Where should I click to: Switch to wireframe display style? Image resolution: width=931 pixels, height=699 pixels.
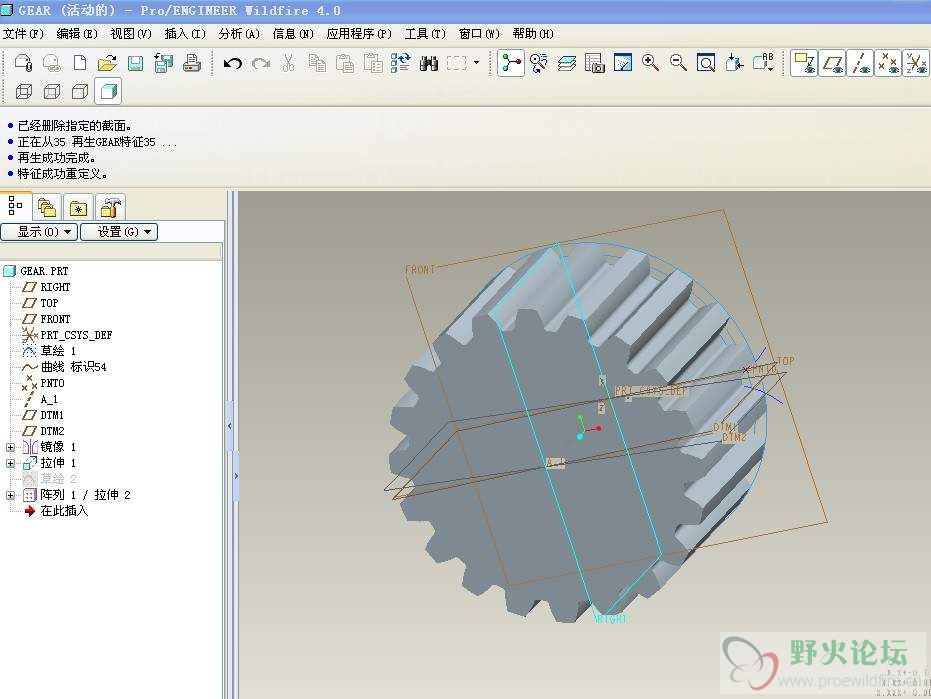coord(24,91)
